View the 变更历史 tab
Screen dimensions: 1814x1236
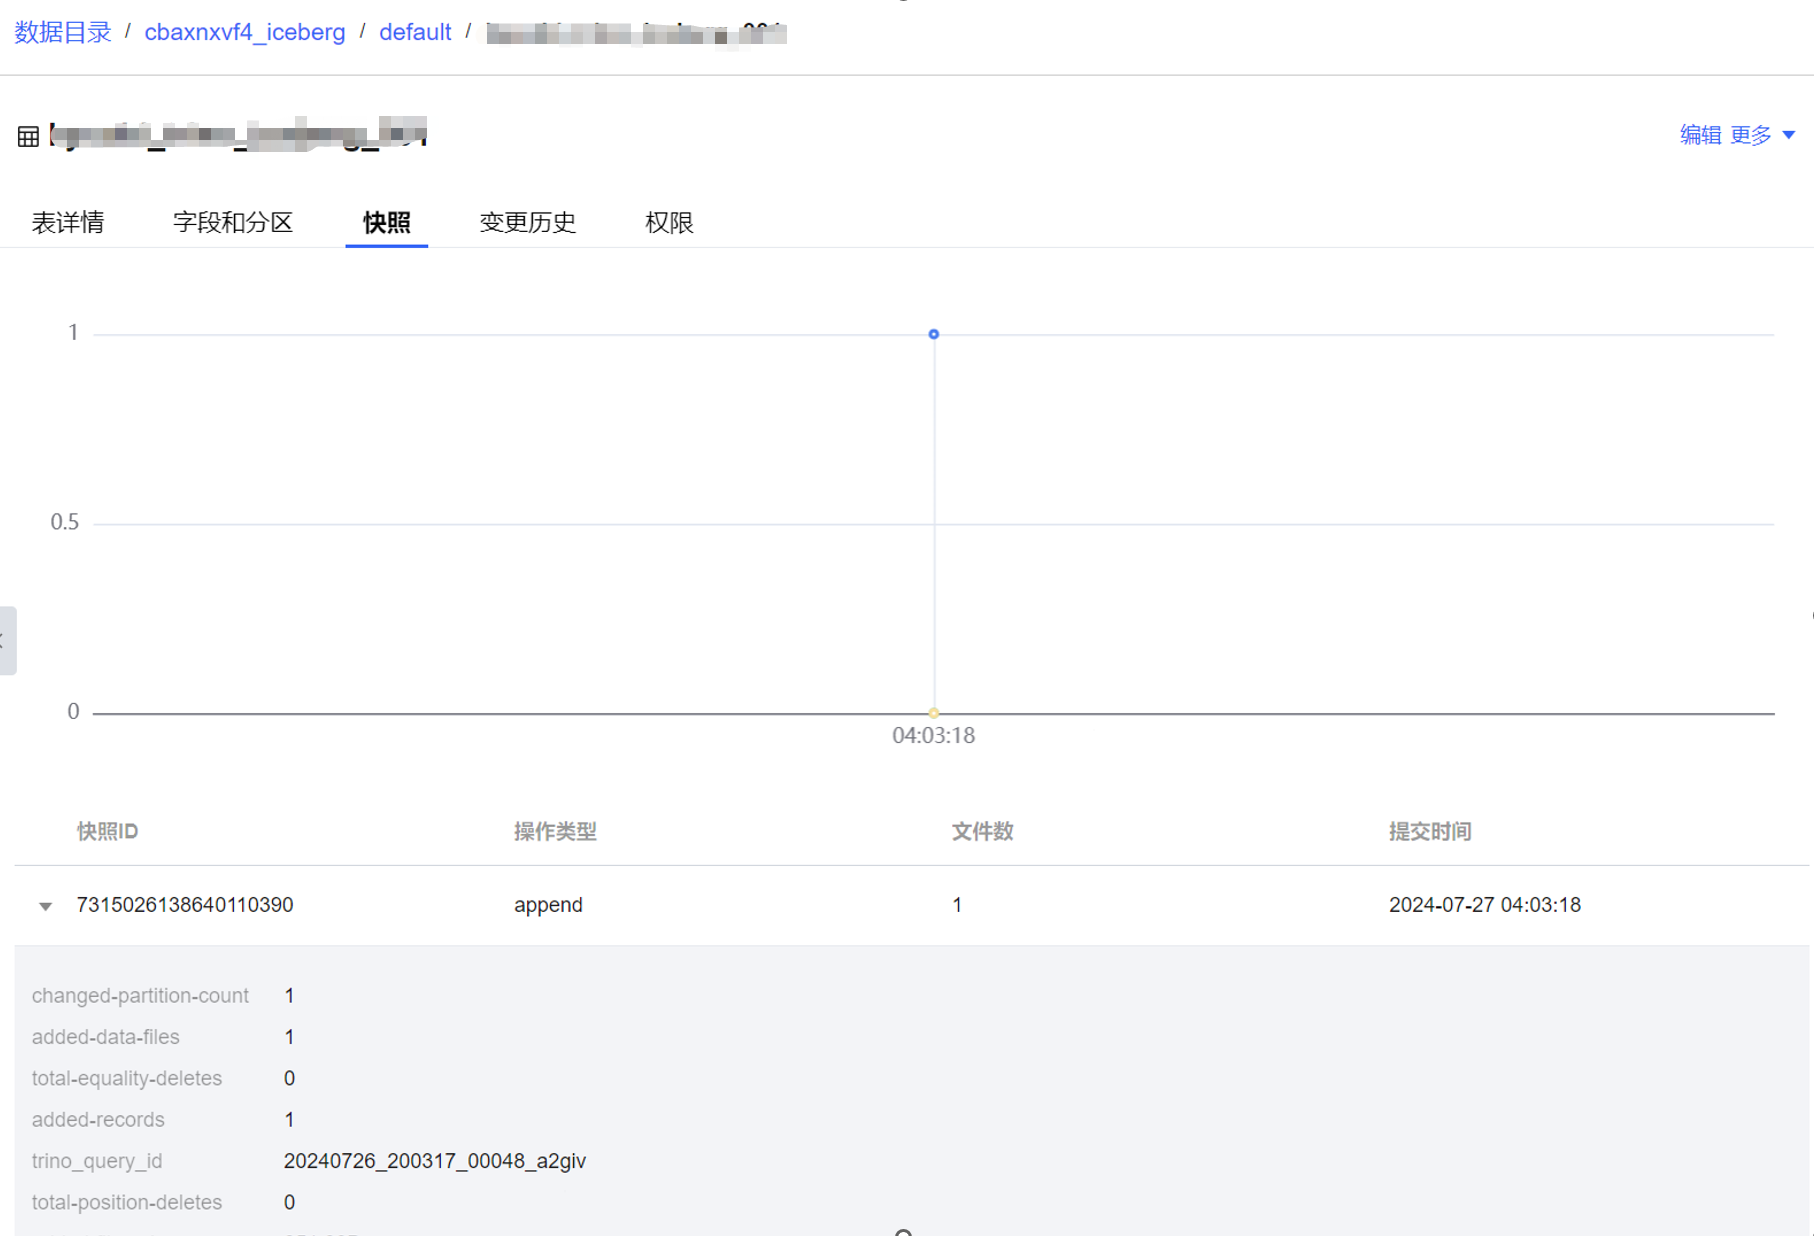pyautogui.click(x=527, y=222)
